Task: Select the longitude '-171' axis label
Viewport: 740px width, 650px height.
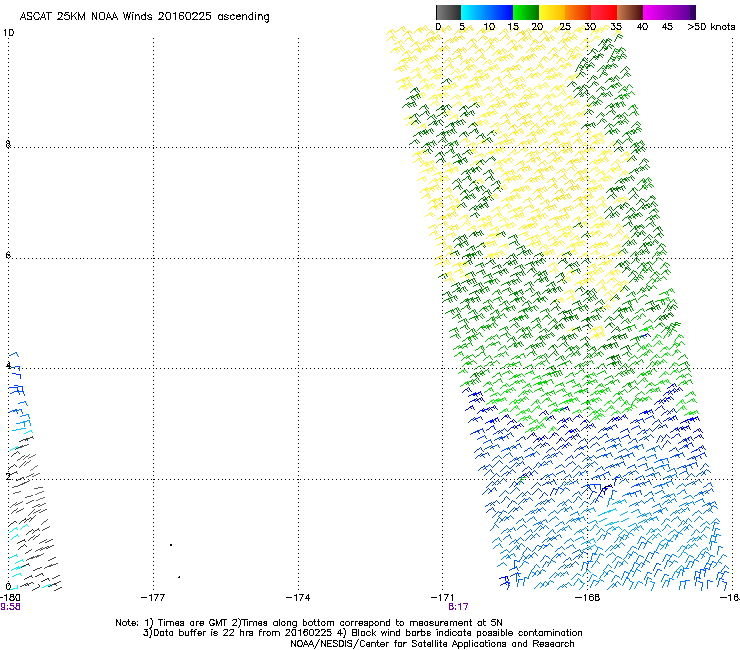Action: click(x=442, y=598)
